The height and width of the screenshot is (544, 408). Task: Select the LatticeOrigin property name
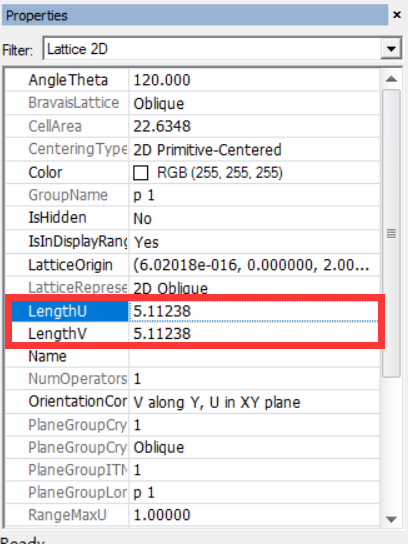click(70, 265)
